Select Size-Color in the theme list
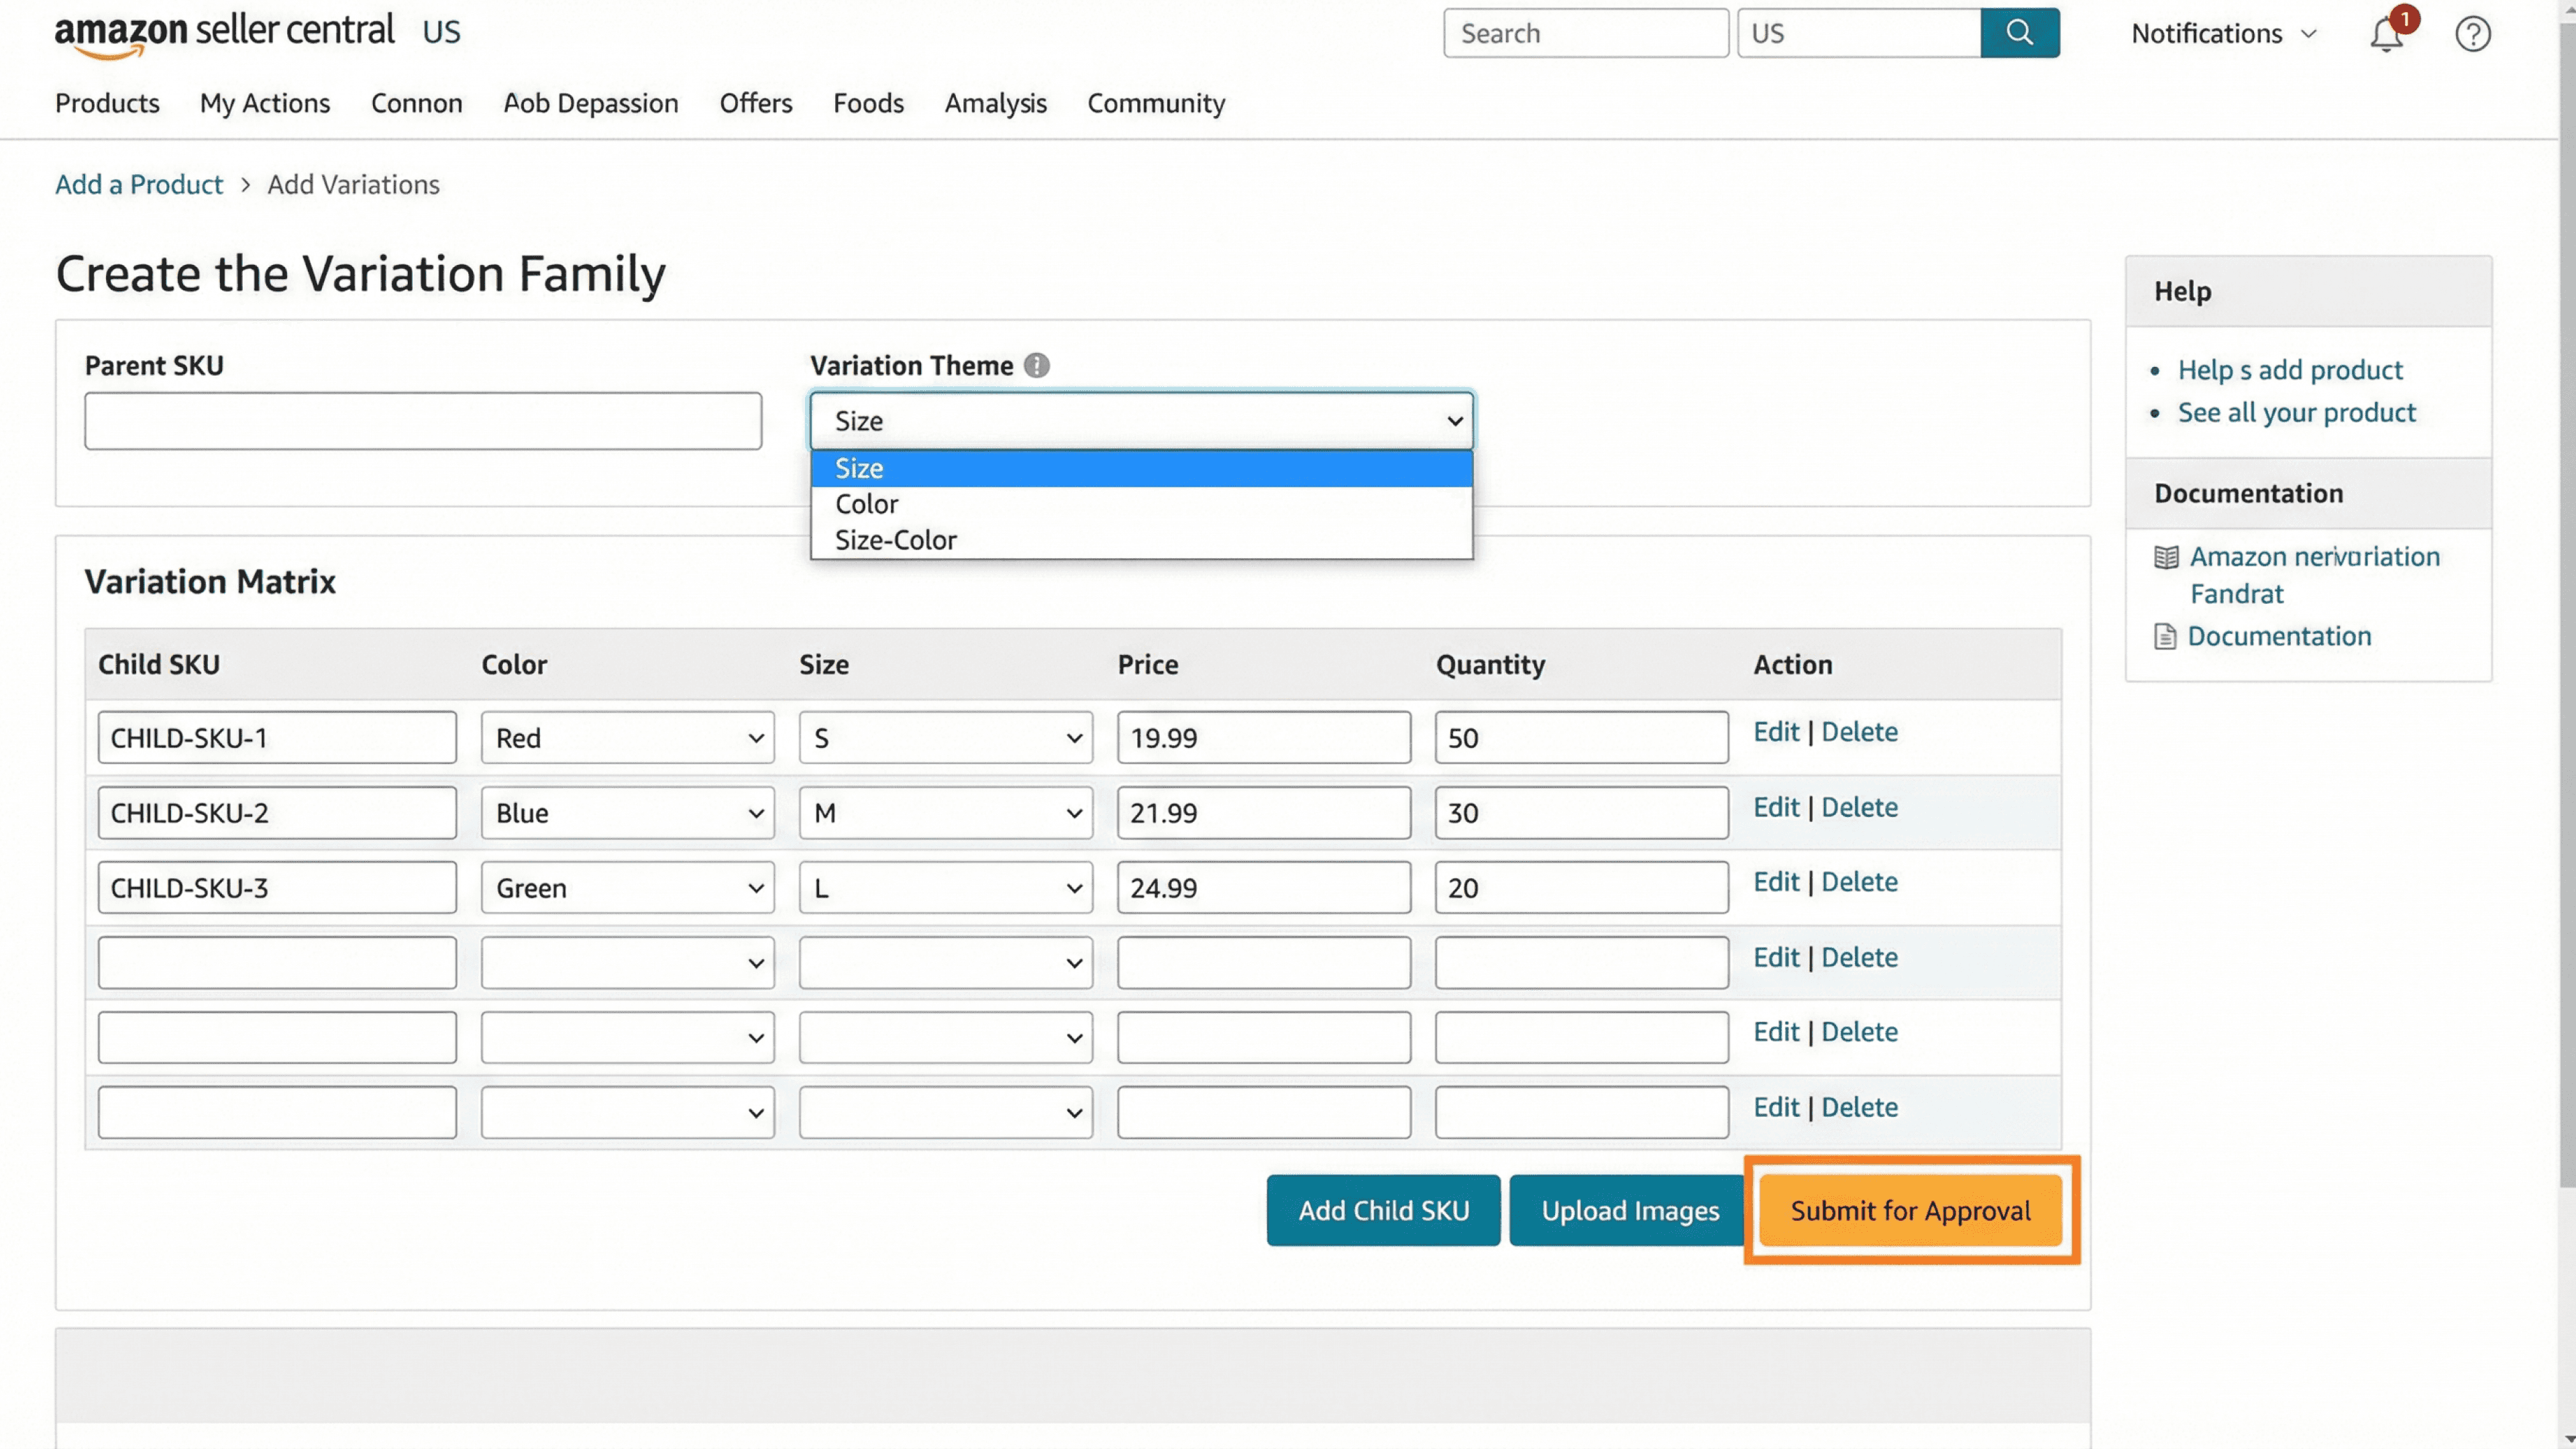 (x=896, y=540)
